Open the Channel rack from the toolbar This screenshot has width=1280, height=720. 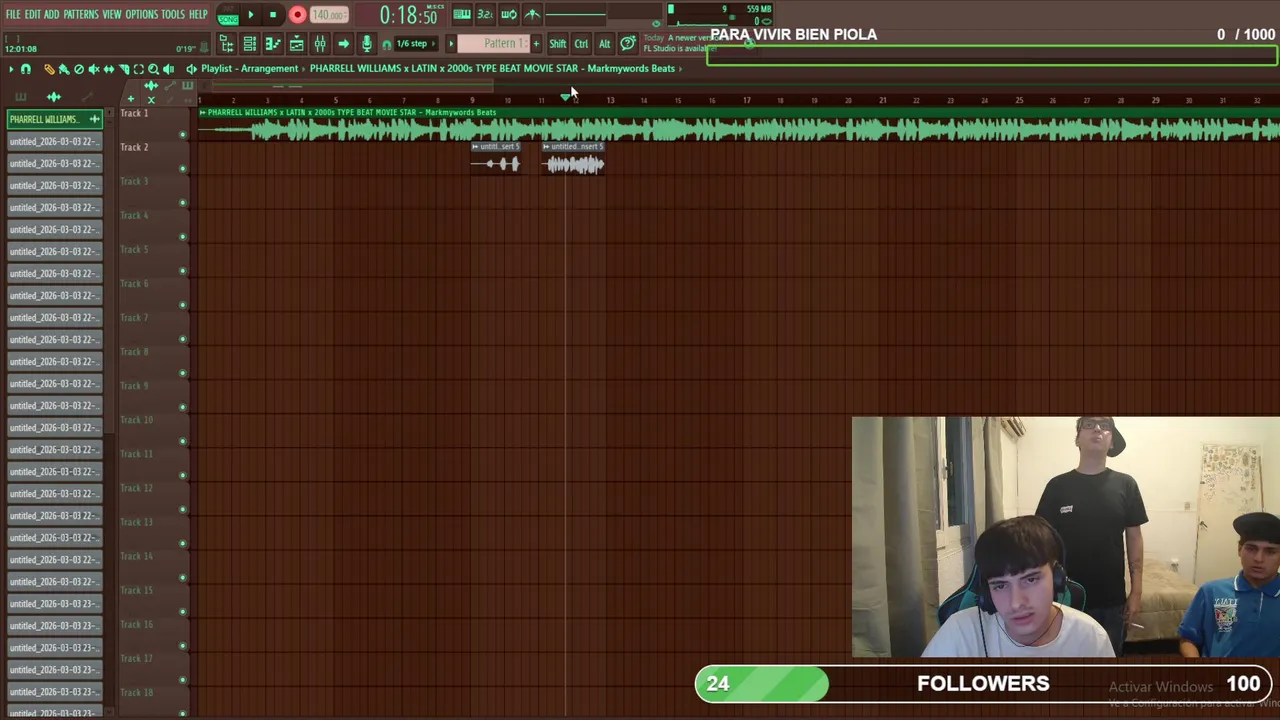249,44
